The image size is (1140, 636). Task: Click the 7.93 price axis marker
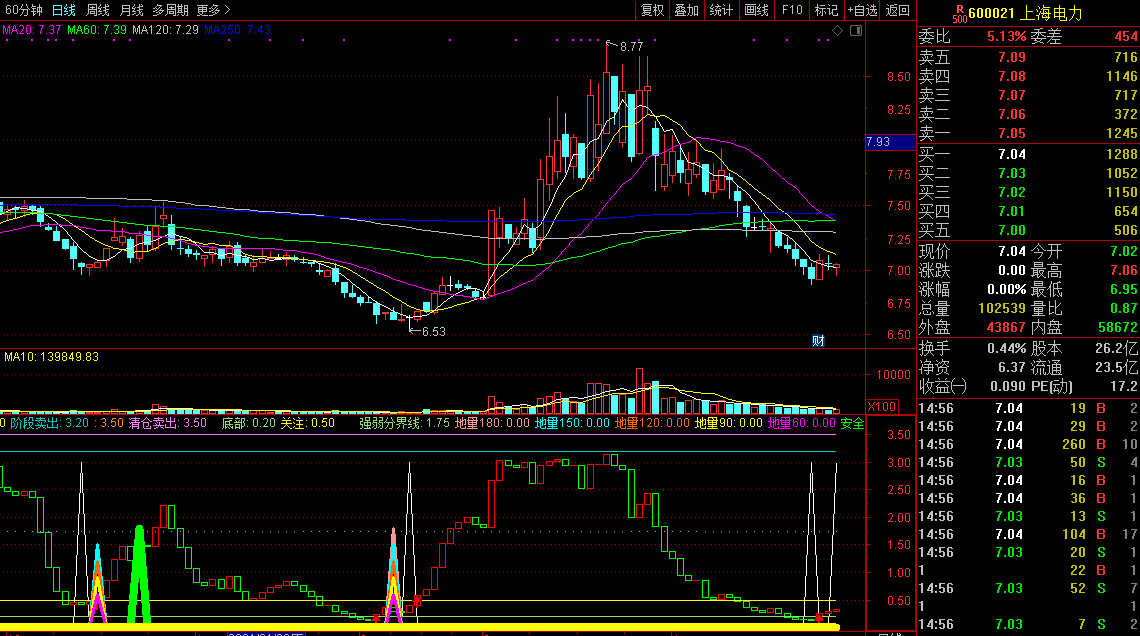coord(890,142)
